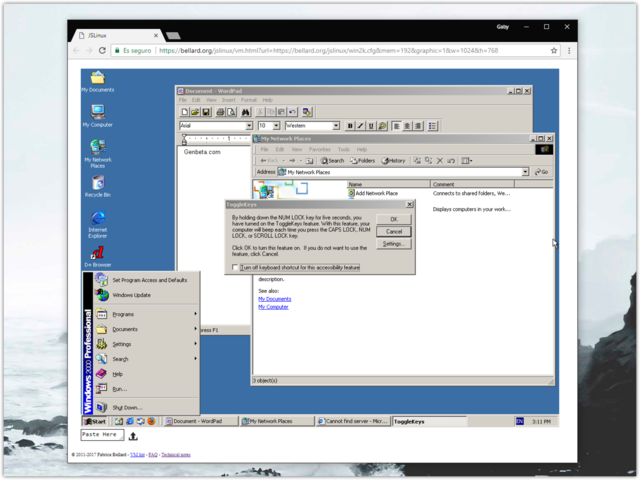Click Help in the Start menu
The height and width of the screenshot is (480, 640).
(147, 374)
